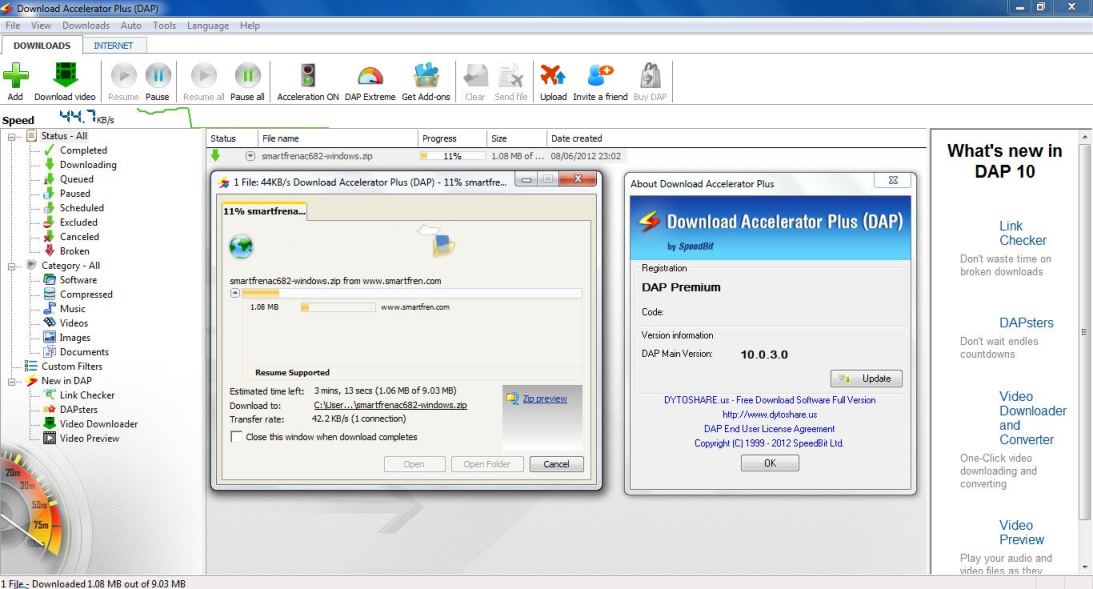Image resolution: width=1093 pixels, height=589 pixels.
Task: Collapse the Status - All tree node
Action: [12, 137]
